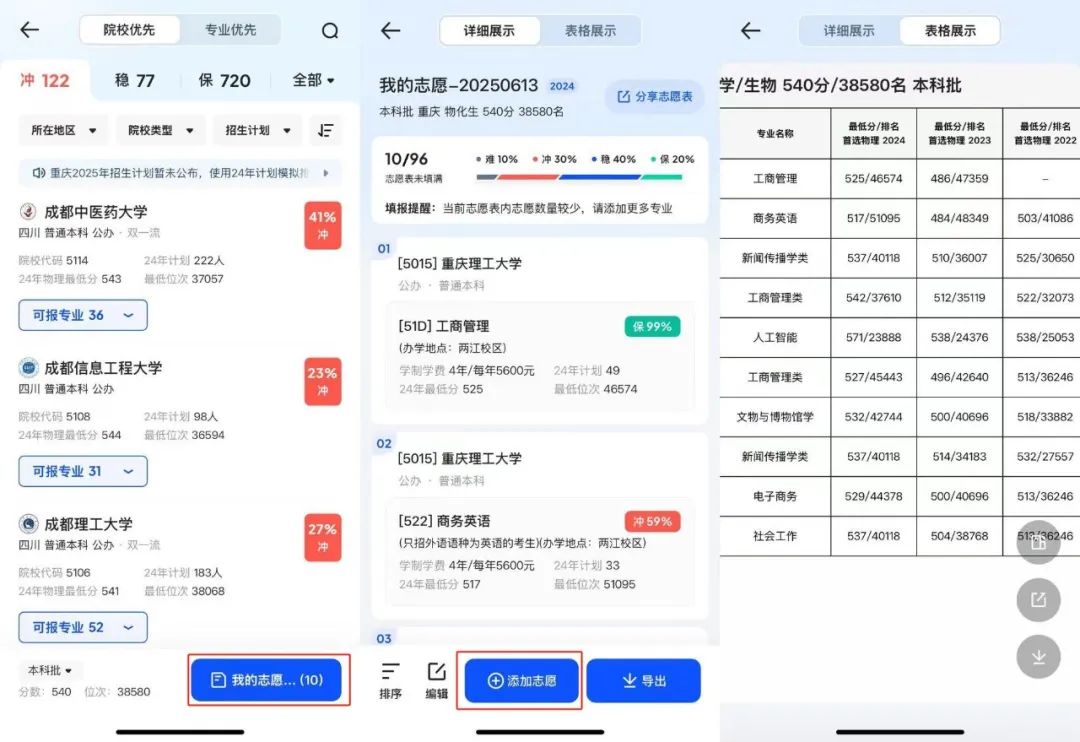Open the 成都理工大学 logo
This screenshot has height=742, width=1080.
coord(28,524)
